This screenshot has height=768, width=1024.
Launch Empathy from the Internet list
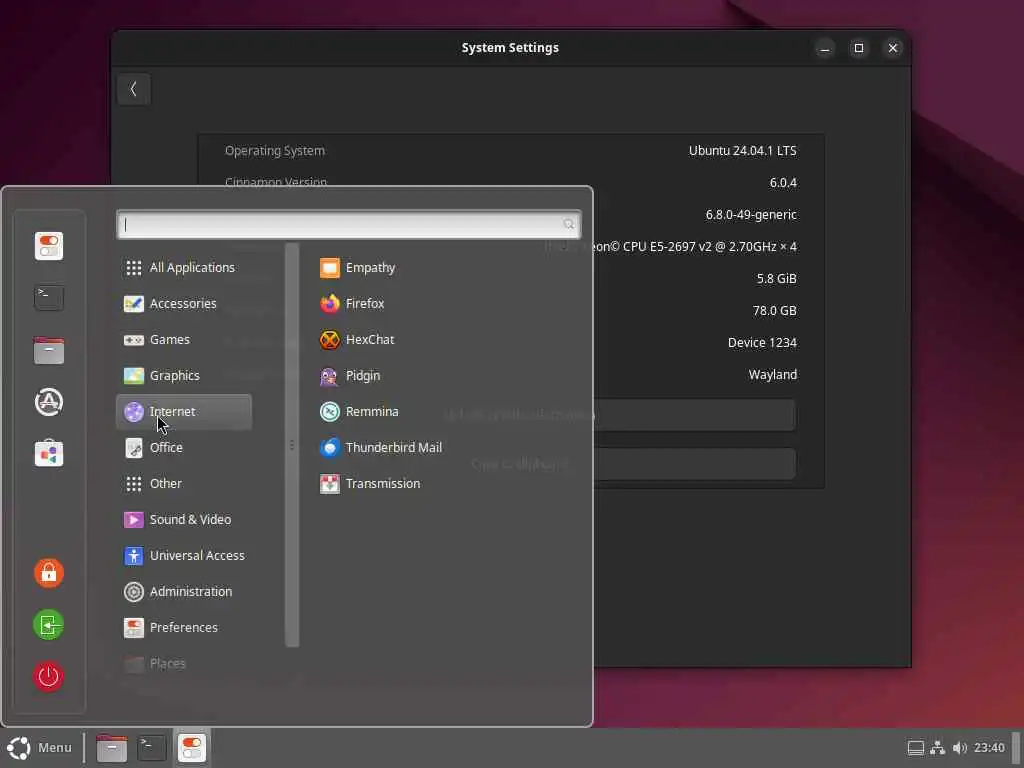(358, 268)
